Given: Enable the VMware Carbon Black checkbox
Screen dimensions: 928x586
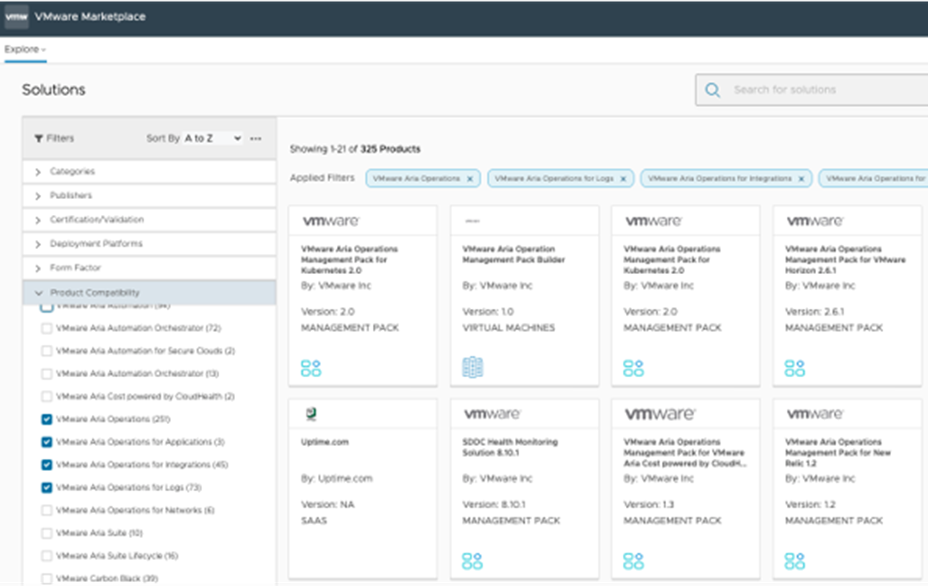Looking at the screenshot, I should pos(47,579).
